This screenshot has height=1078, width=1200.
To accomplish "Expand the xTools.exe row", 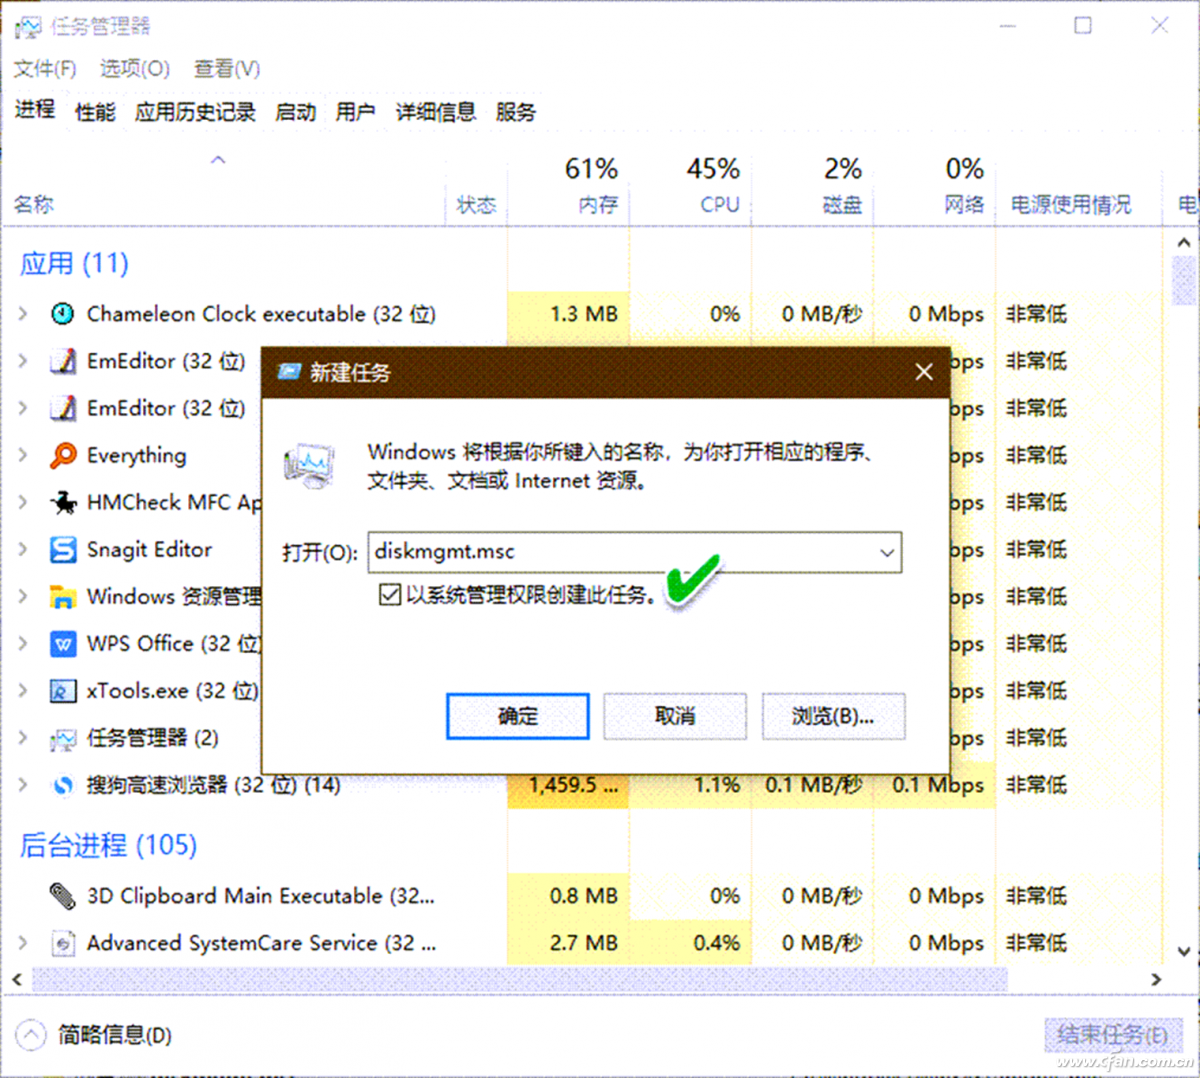I will tap(23, 691).
